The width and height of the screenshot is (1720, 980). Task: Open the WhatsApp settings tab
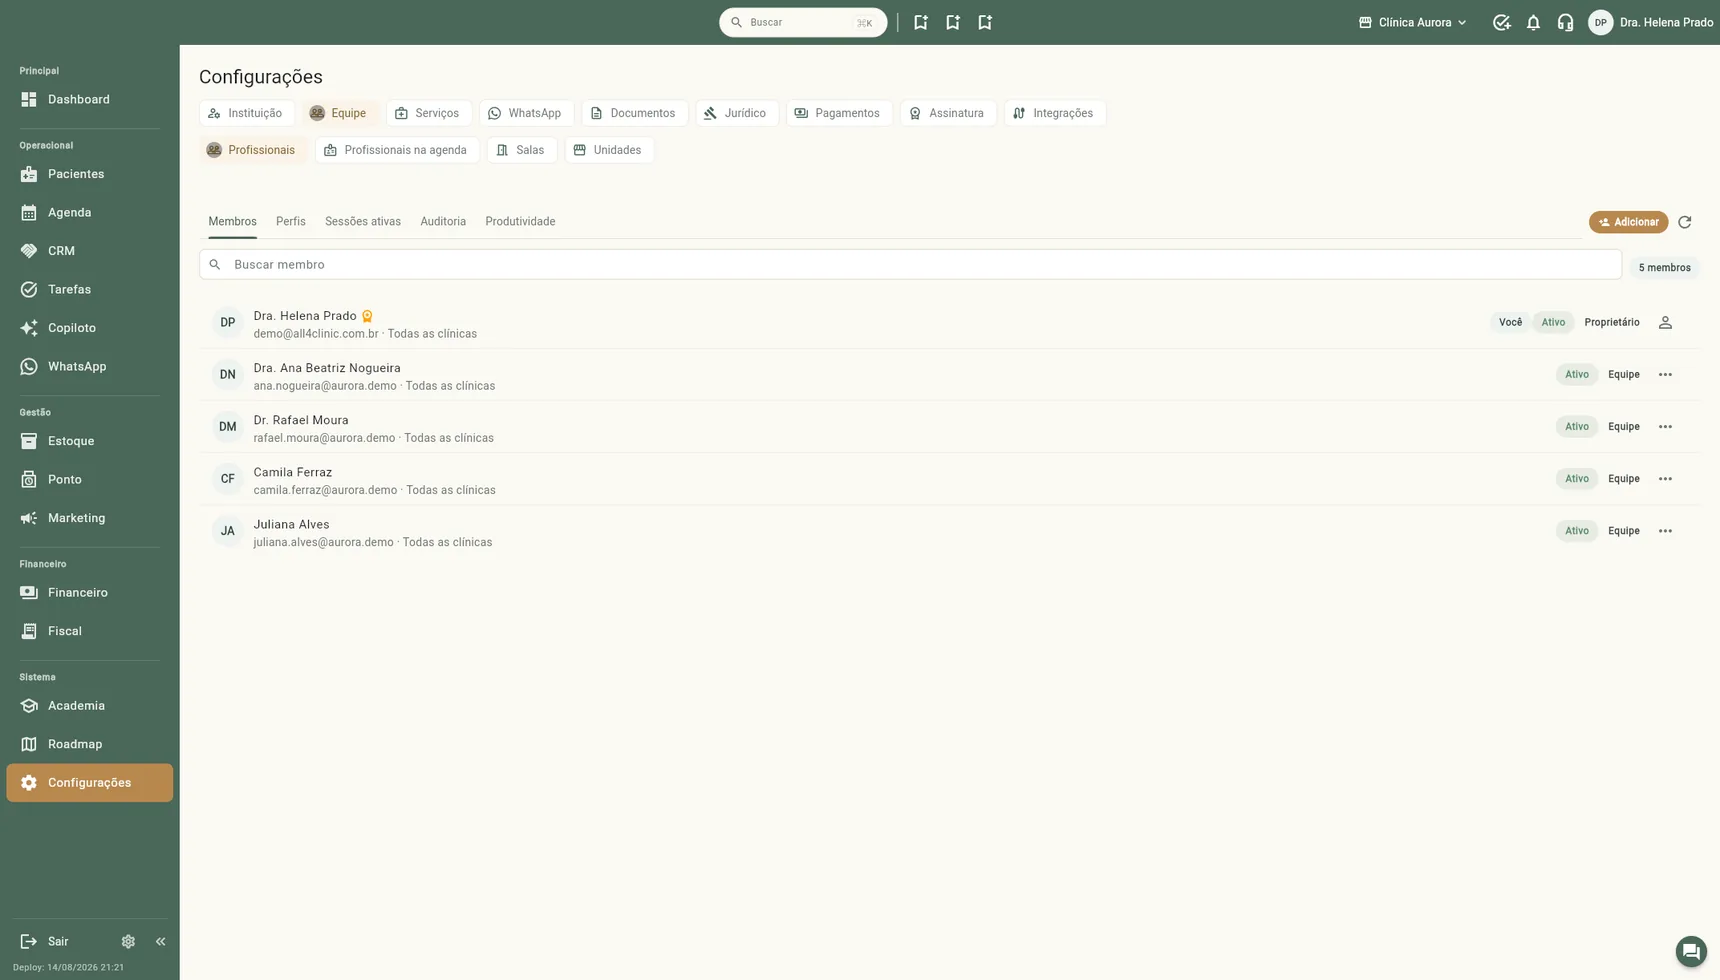coord(526,113)
